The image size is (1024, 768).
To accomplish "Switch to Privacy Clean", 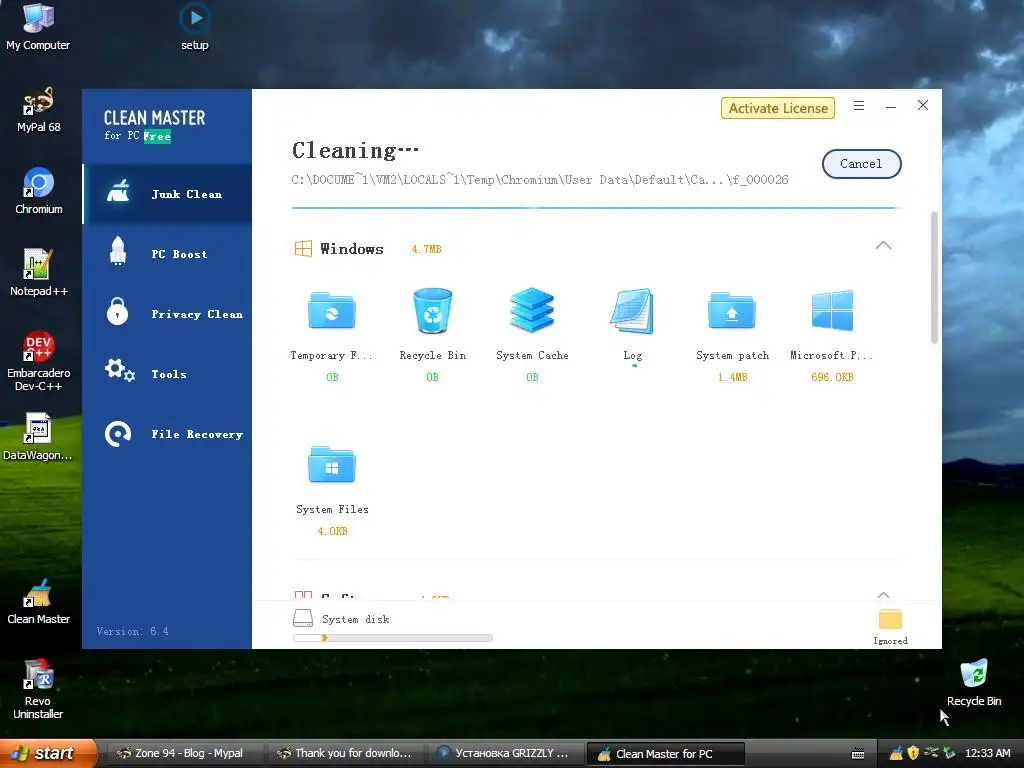I will [x=167, y=314].
